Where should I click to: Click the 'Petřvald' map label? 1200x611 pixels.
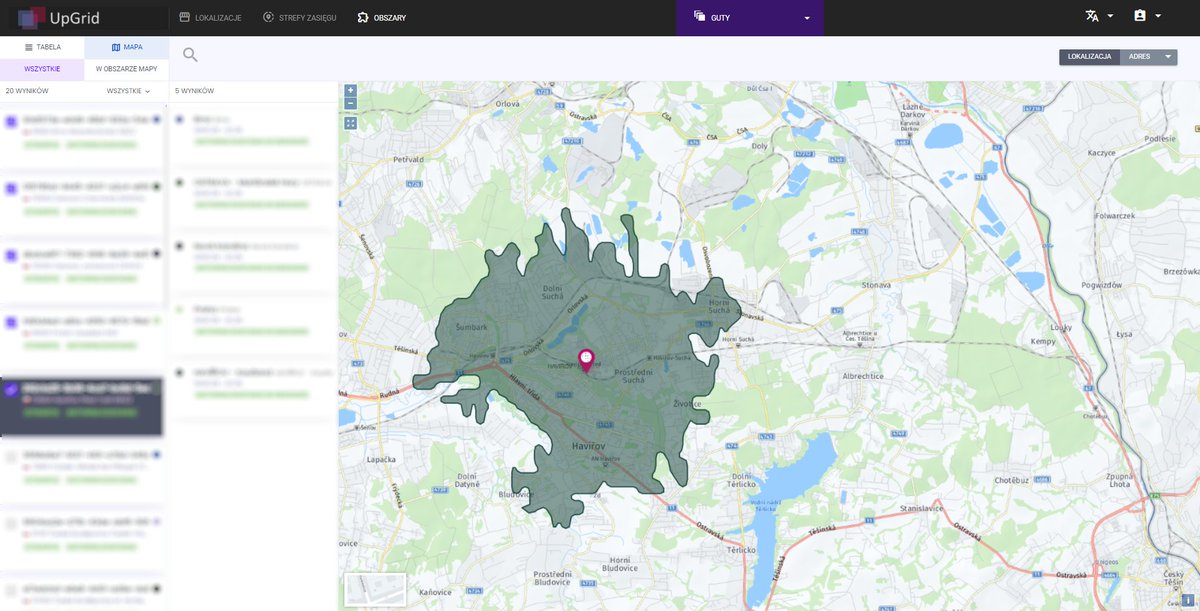409,159
